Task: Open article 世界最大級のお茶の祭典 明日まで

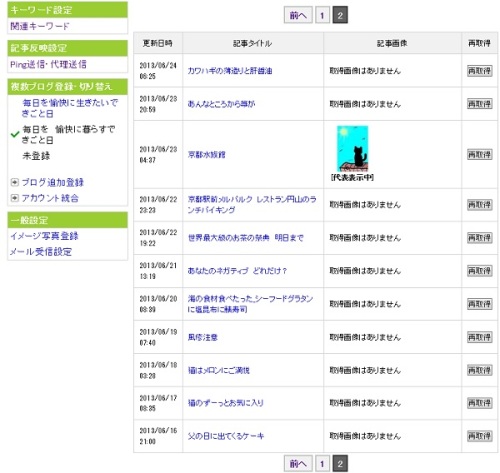Action: pyautogui.click(x=246, y=238)
